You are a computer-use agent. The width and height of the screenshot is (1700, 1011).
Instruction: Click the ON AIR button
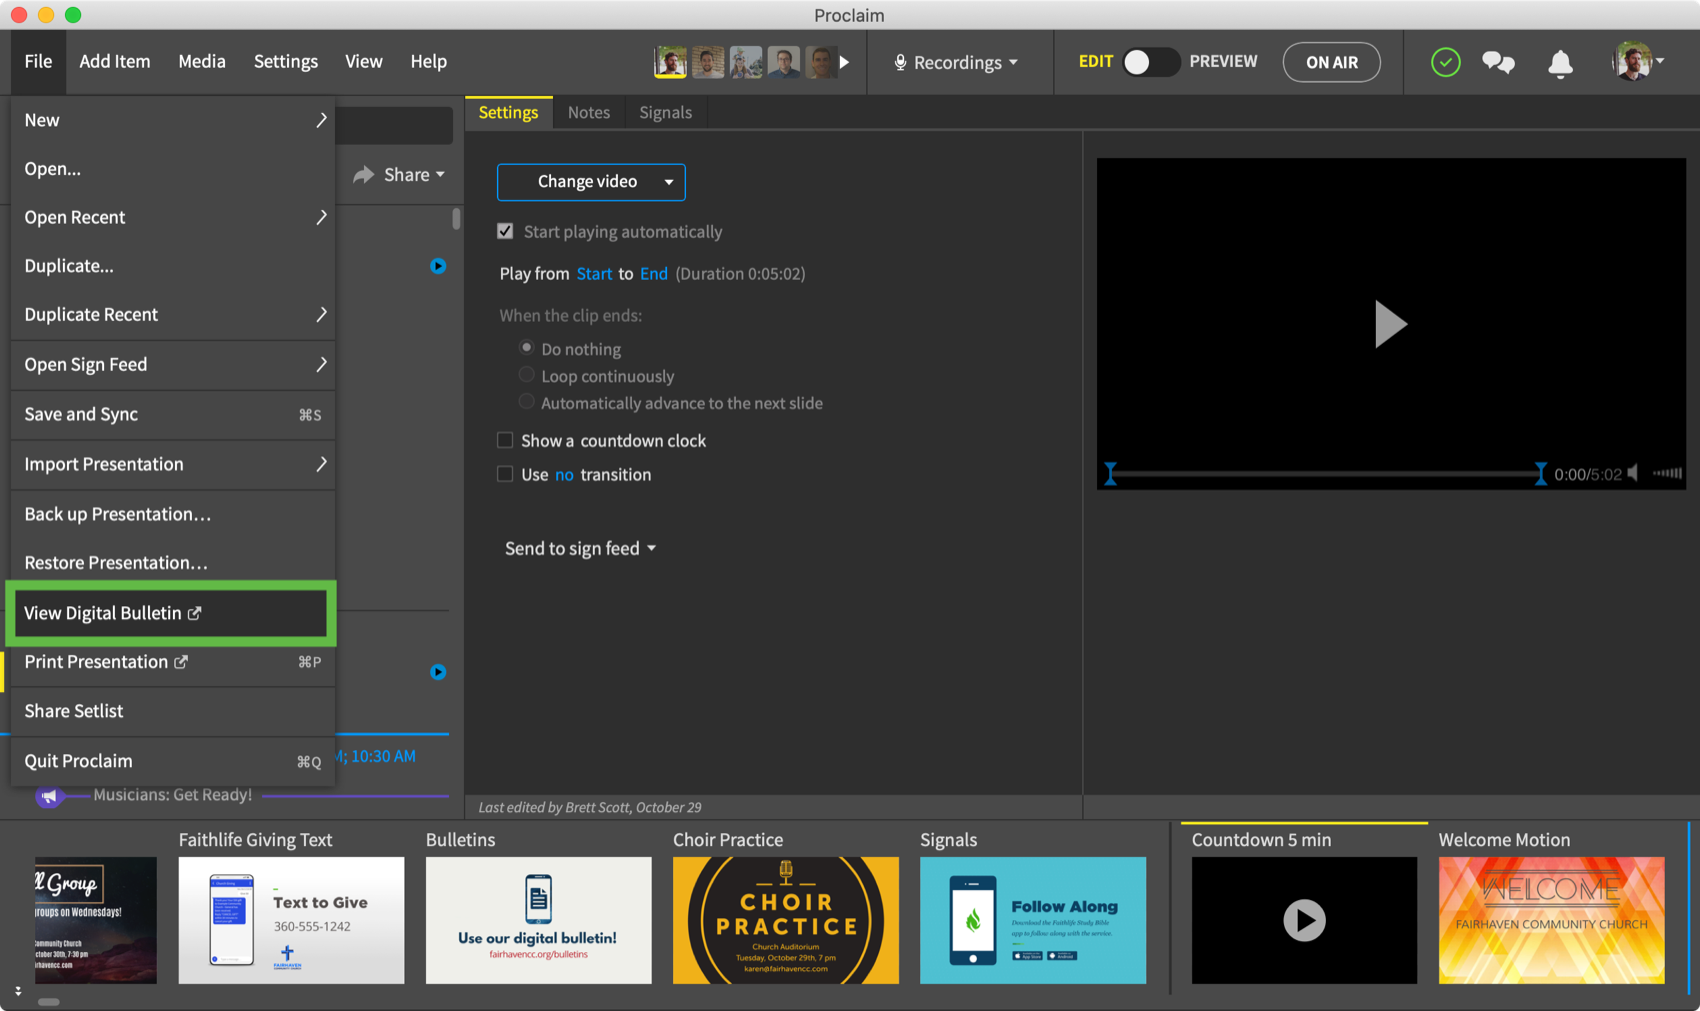[x=1332, y=62]
